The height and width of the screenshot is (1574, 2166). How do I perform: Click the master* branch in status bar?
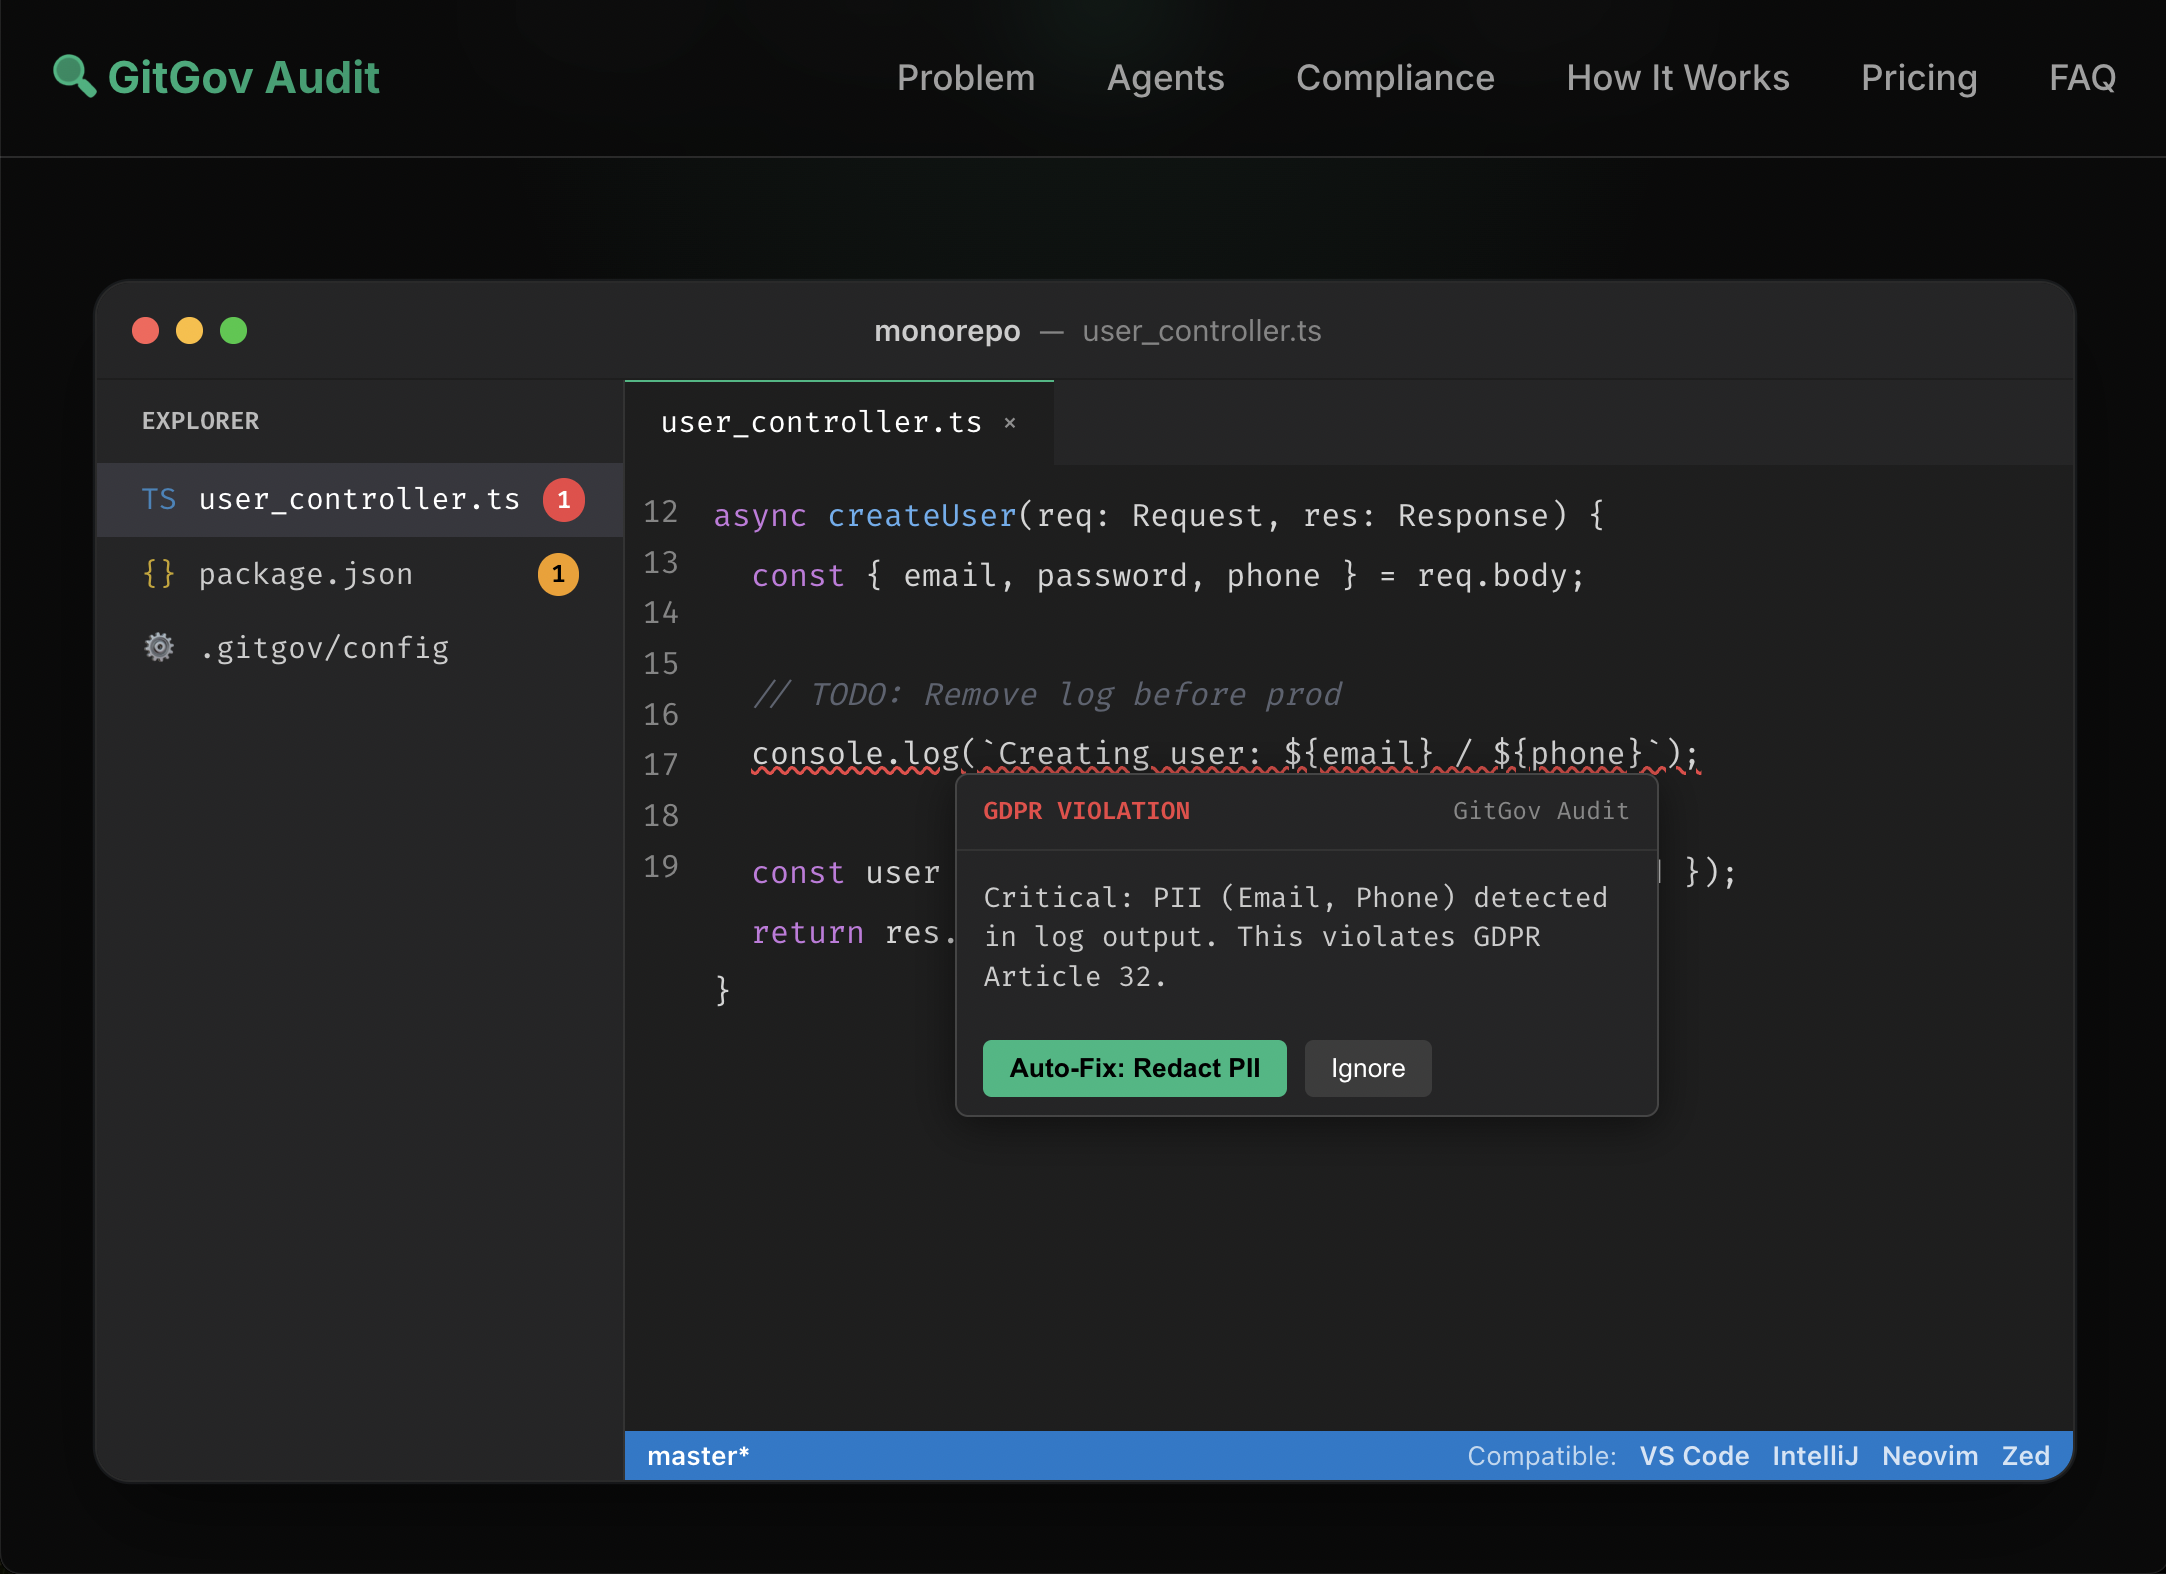(698, 1456)
